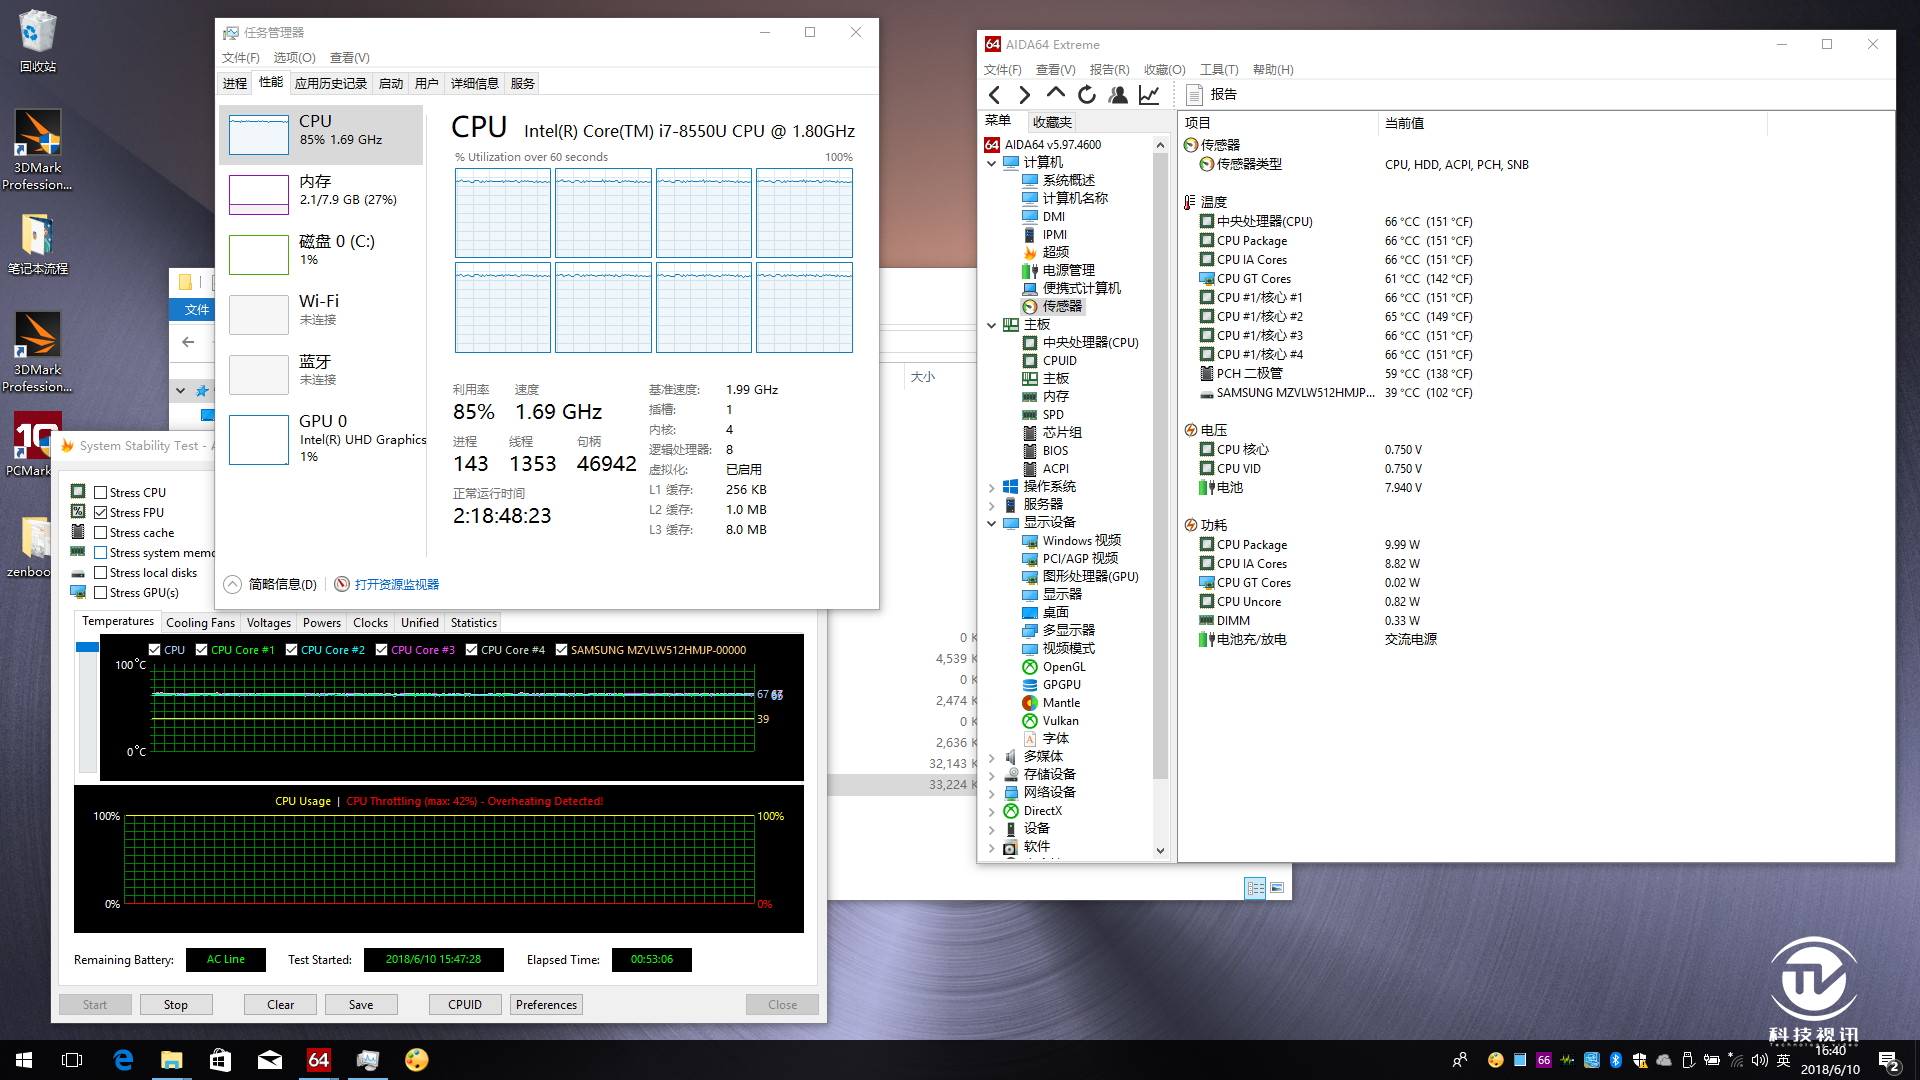Expand 操作系统 tree node
Screen dimensions: 1920x1080
(991, 487)
